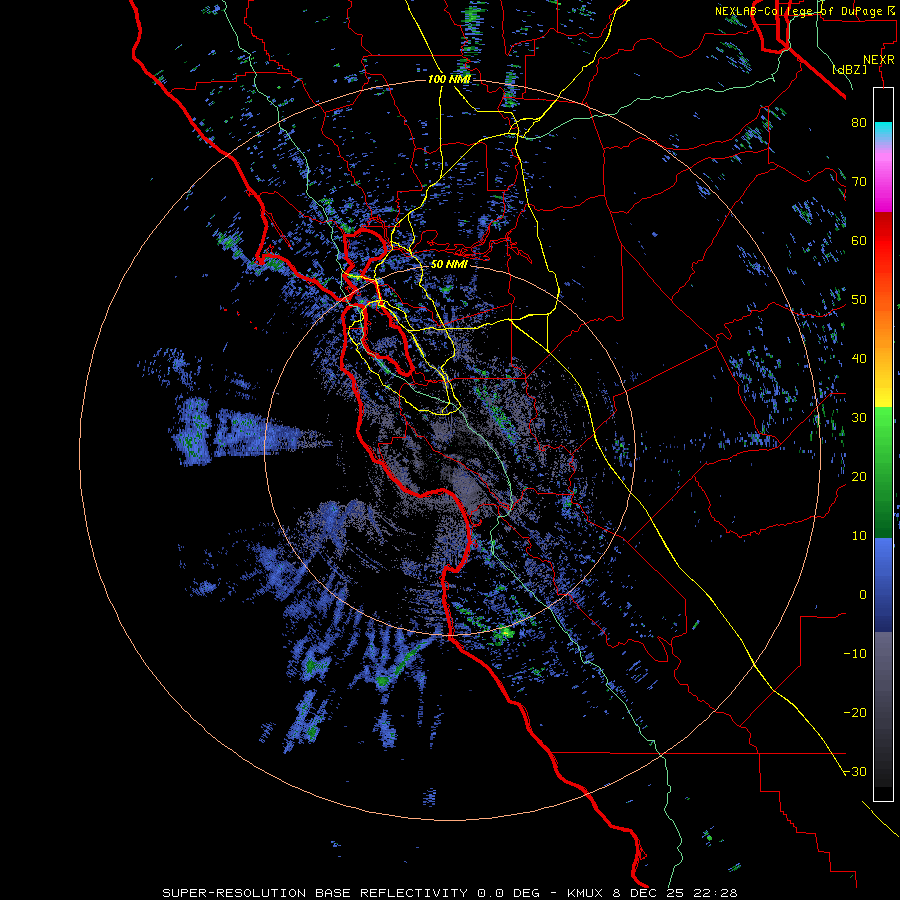Click the 50 value on the dBZ scale
Image resolution: width=900 pixels, height=900 pixels.
pos(859,300)
